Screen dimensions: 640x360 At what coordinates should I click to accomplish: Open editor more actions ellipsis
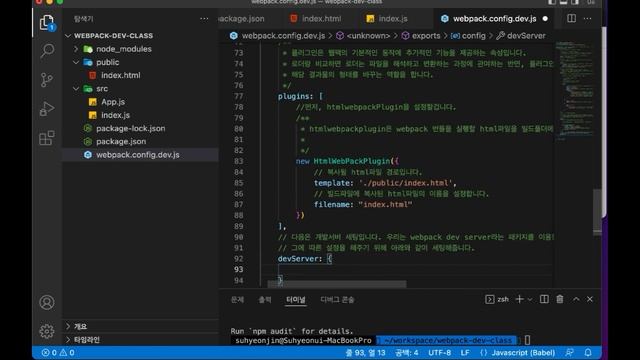(587, 18)
